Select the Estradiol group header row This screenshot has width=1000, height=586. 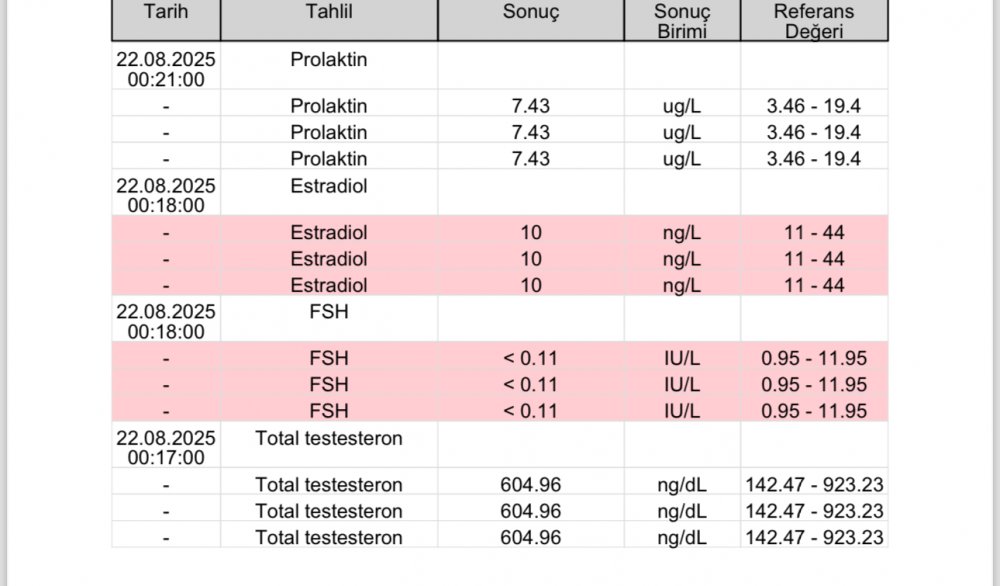tap(499, 194)
